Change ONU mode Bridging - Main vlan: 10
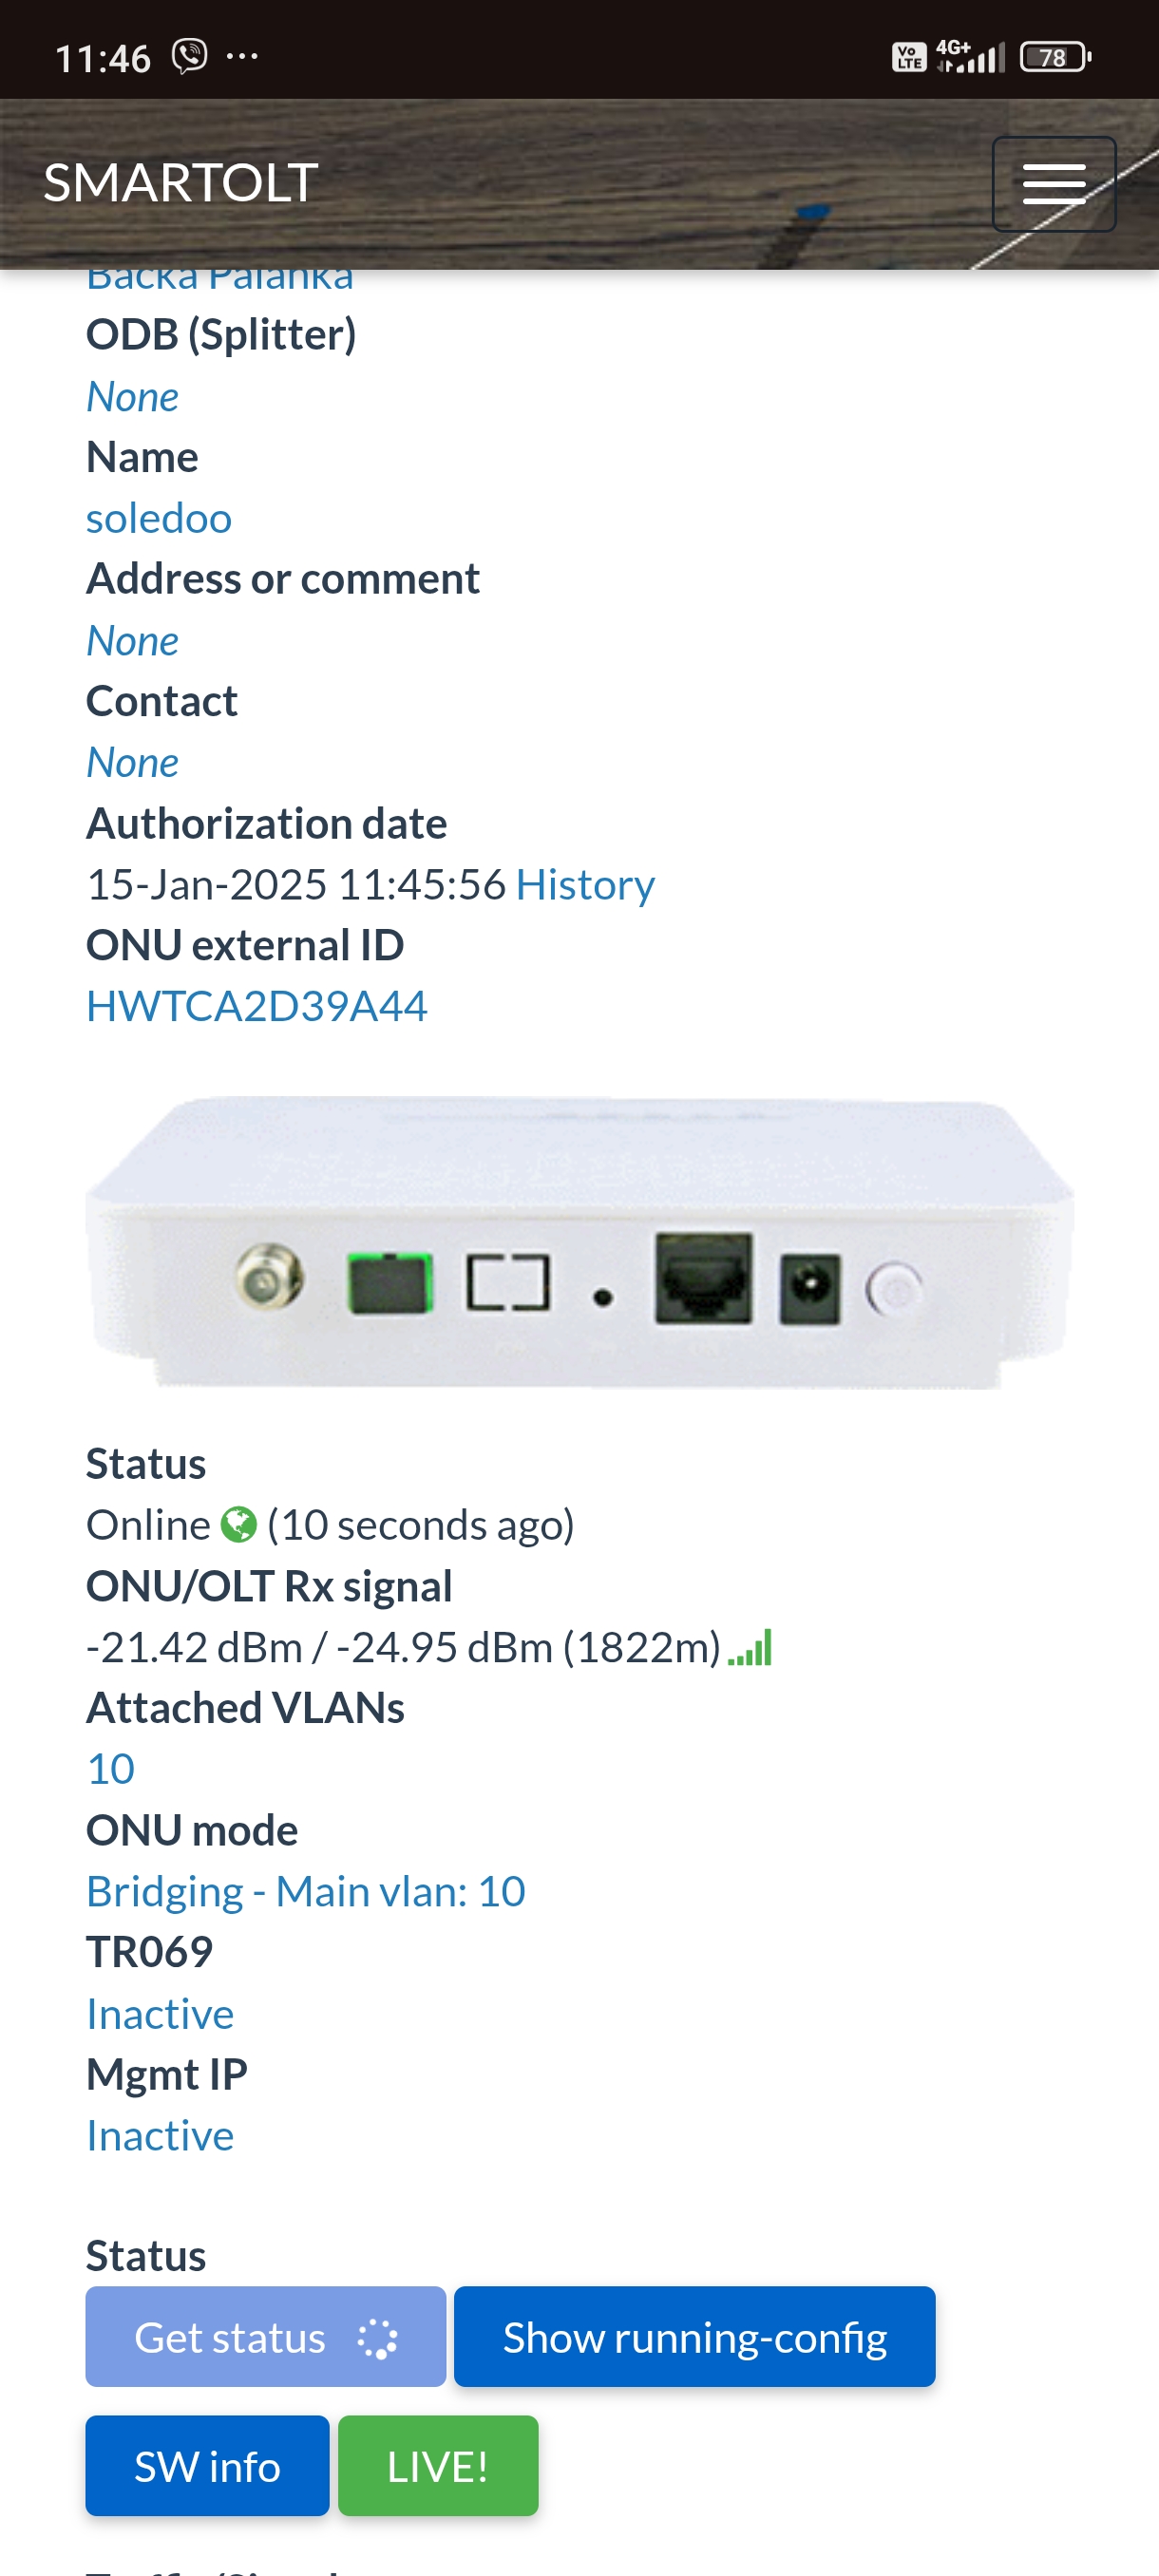 click(306, 1891)
